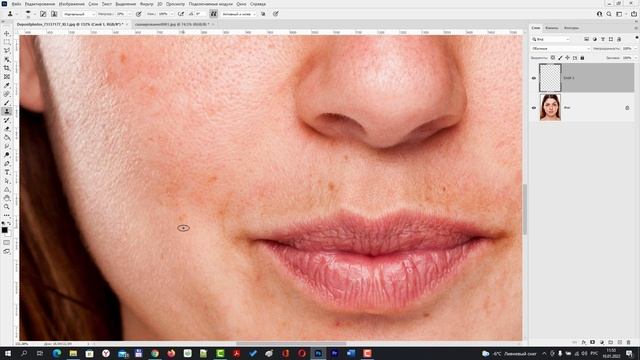Filter layers by adjustment layers
640x360 pixels.
point(595,39)
